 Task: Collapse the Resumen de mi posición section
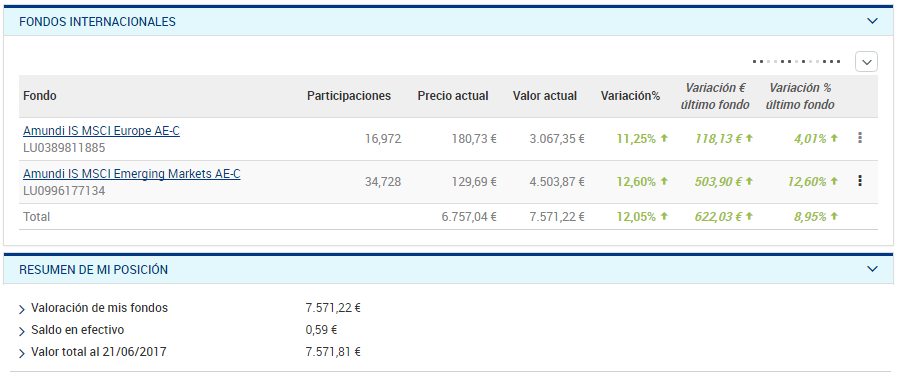pyautogui.click(x=872, y=269)
